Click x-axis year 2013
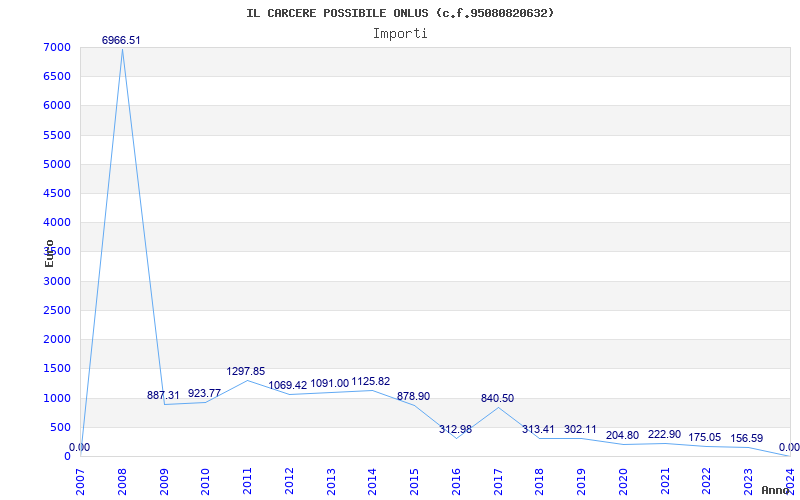 [x=331, y=482]
